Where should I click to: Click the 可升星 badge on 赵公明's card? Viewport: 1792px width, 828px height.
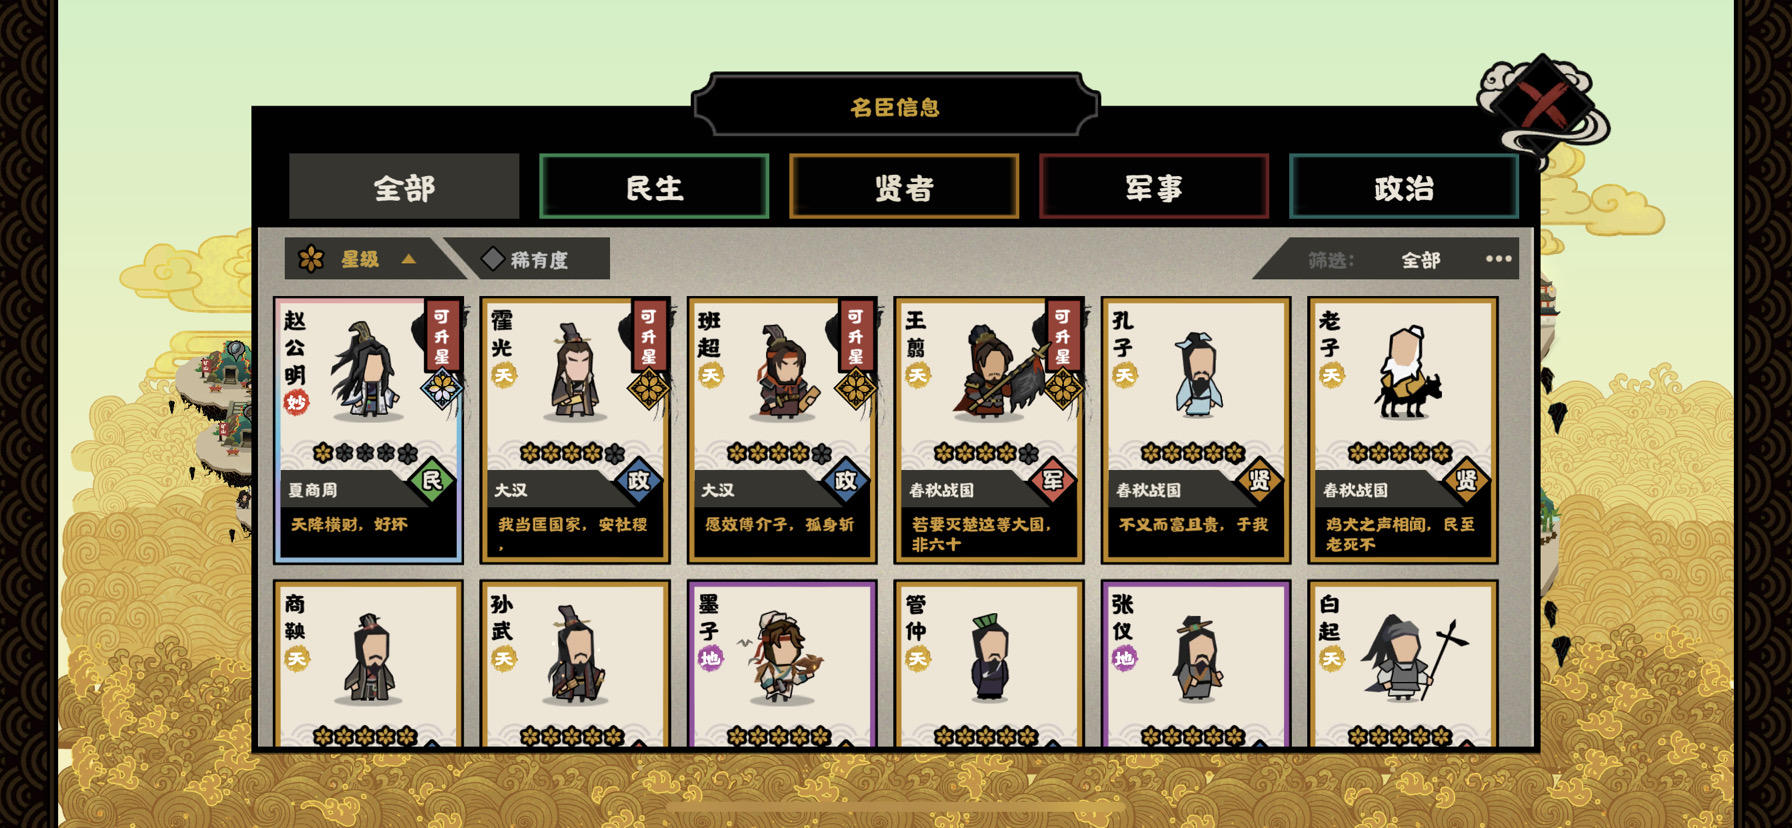441,335
